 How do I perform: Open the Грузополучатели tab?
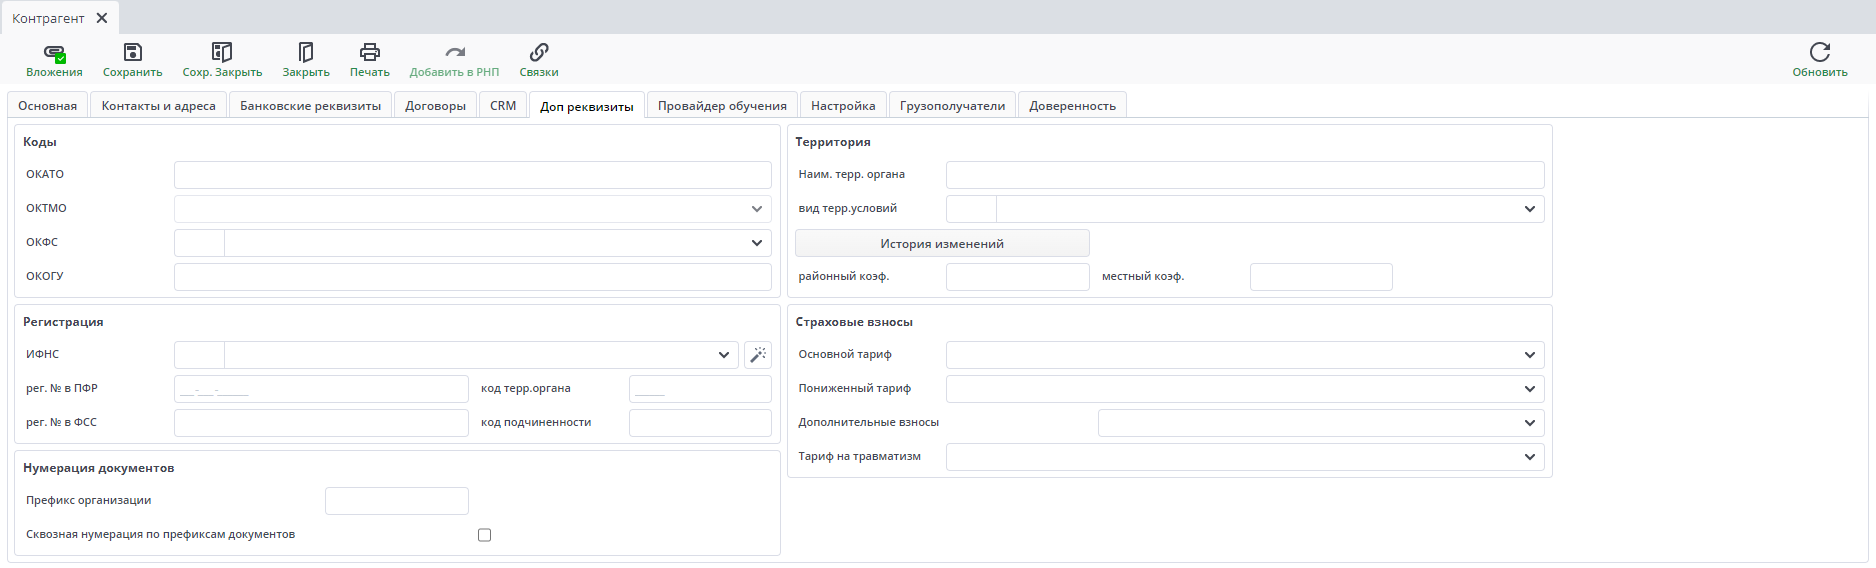coord(953,105)
